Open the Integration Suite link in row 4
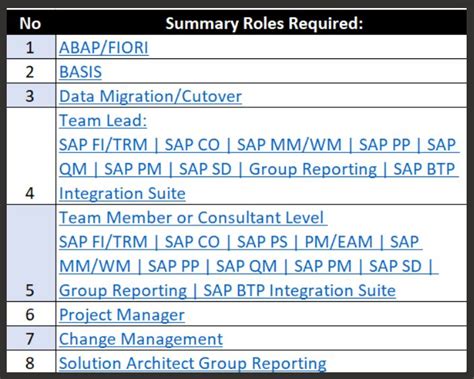This screenshot has height=379, width=474. pos(122,193)
